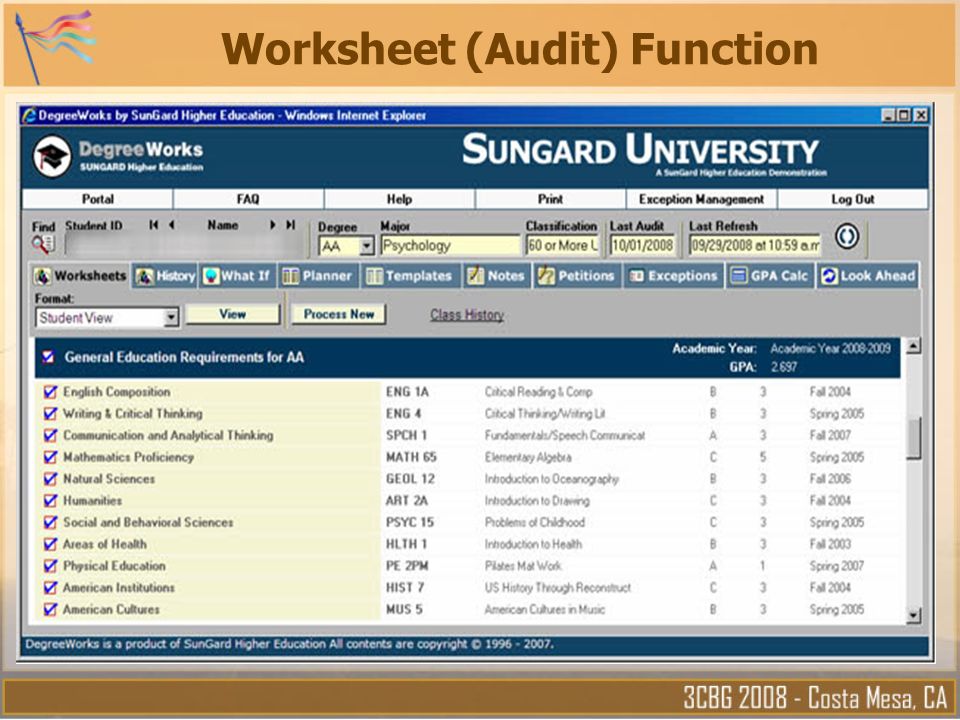960x720 pixels.
Task: Click the Classification field
Action: click(562, 246)
